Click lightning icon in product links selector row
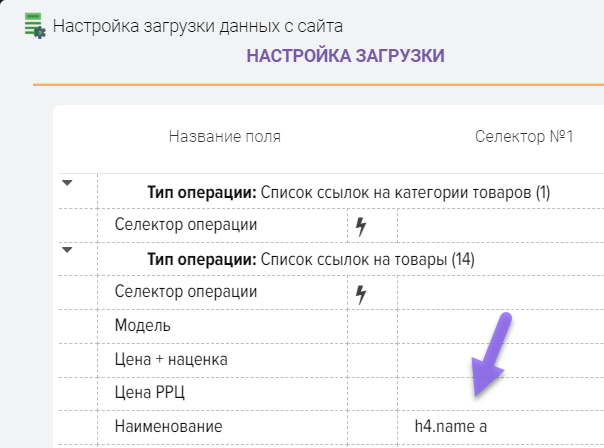 (361, 293)
